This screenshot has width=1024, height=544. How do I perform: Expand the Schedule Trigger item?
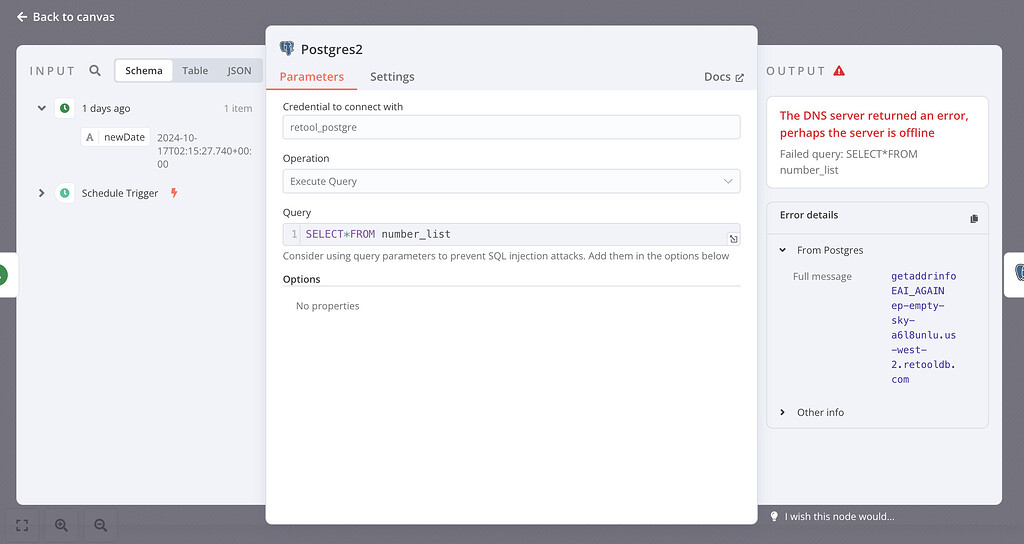click(x=41, y=193)
